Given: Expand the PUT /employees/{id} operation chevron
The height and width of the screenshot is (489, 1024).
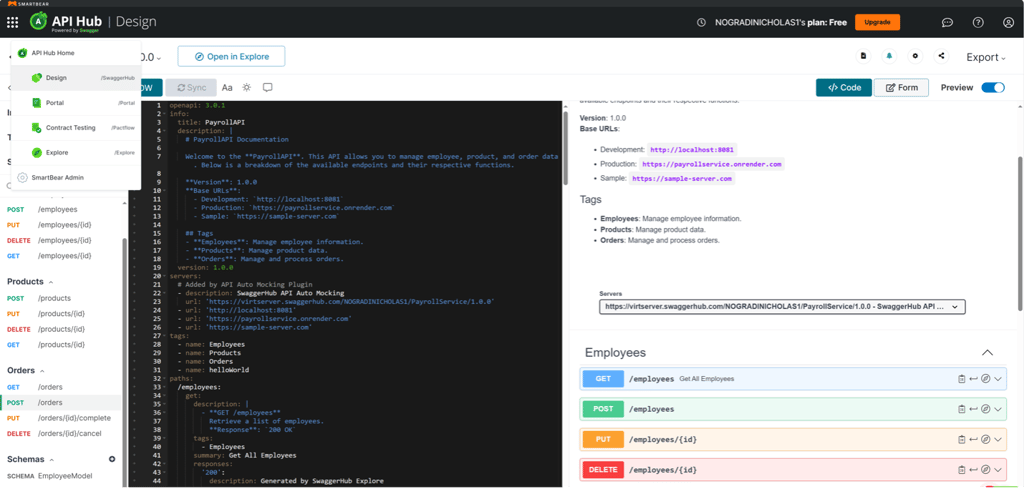Looking at the screenshot, I should point(997,439).
